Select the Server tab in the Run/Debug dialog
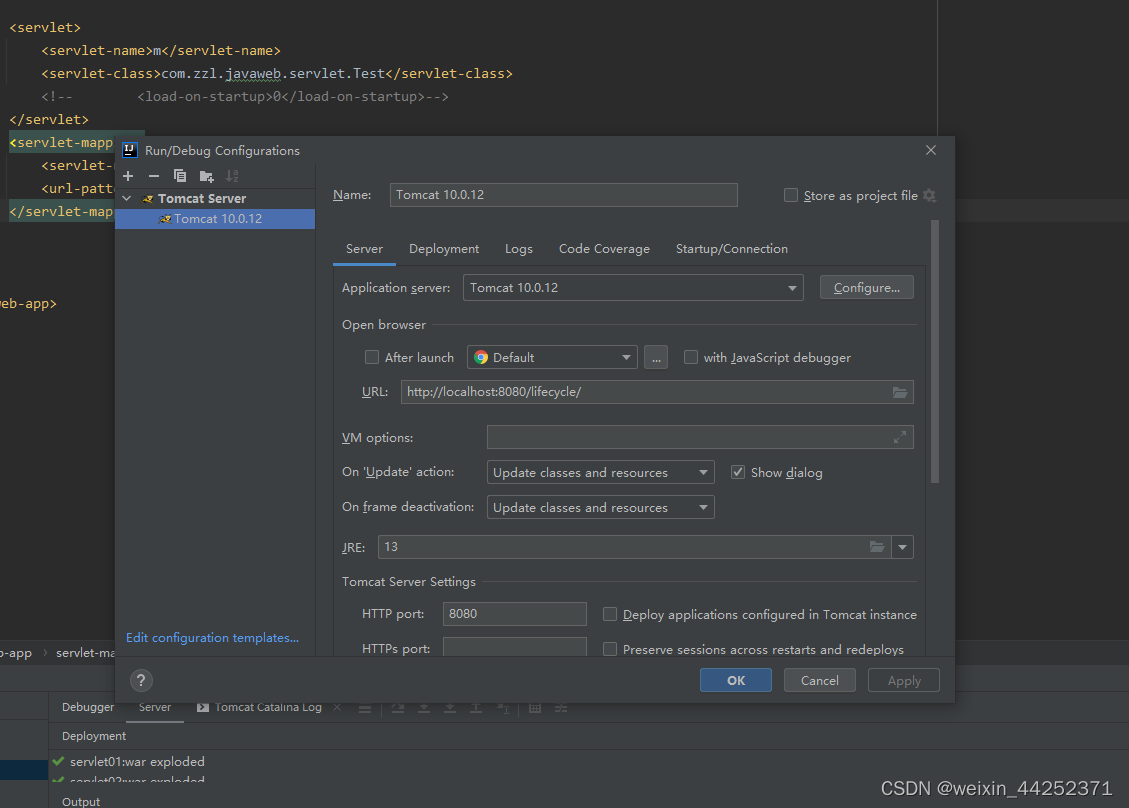 [x=364, y=248]
